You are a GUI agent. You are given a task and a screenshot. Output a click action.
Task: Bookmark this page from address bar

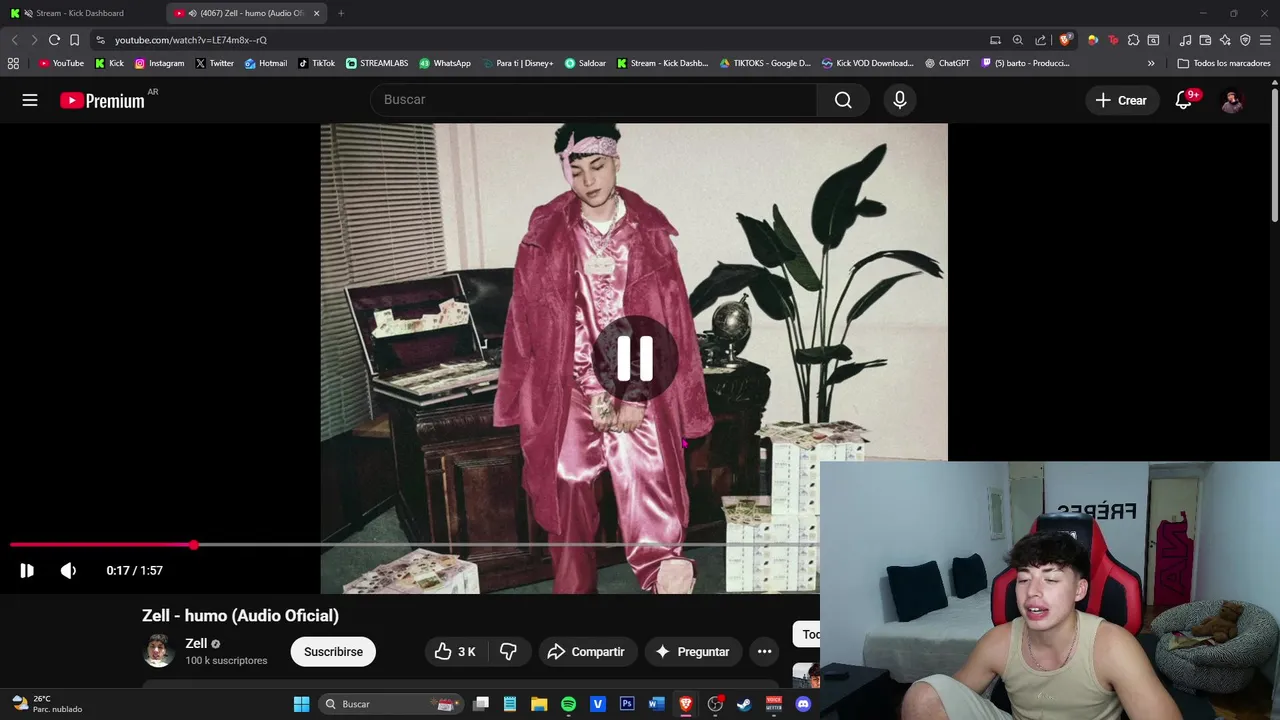tap(74, 40)
